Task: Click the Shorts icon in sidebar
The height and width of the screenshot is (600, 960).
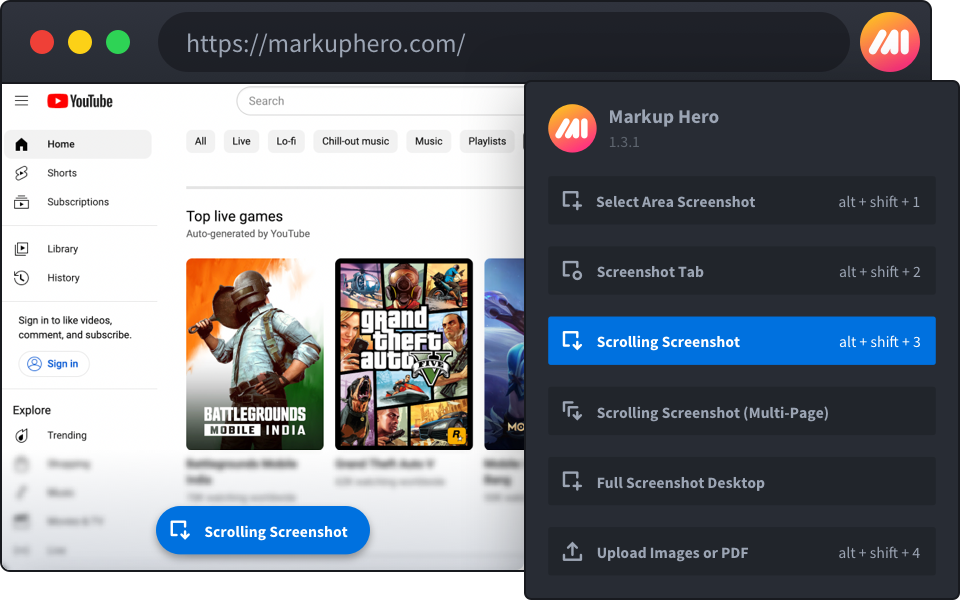Action: pyautogui.click(x=21, y=173)
